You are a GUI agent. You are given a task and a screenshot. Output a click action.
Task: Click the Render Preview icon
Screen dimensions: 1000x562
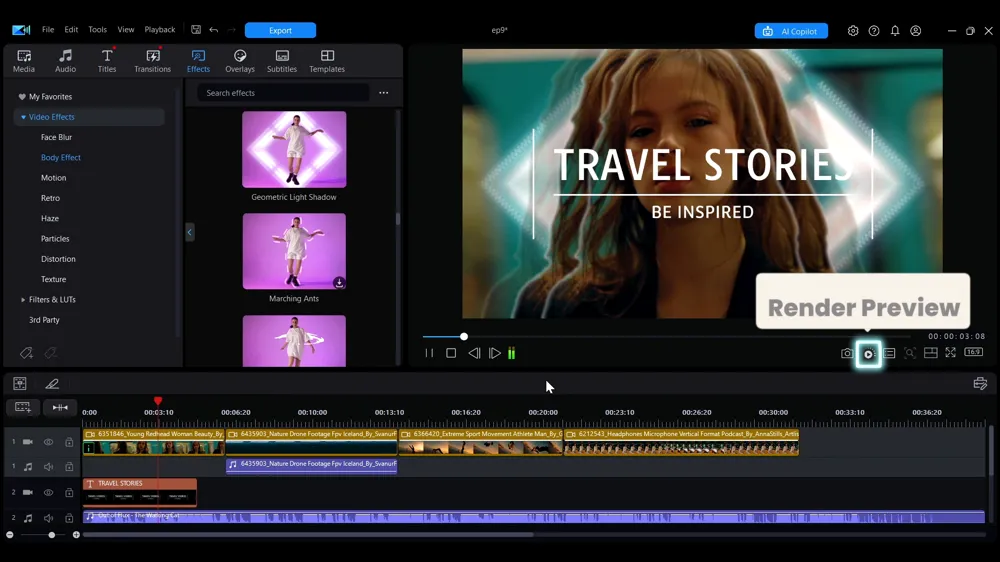[x=869, y=354]
